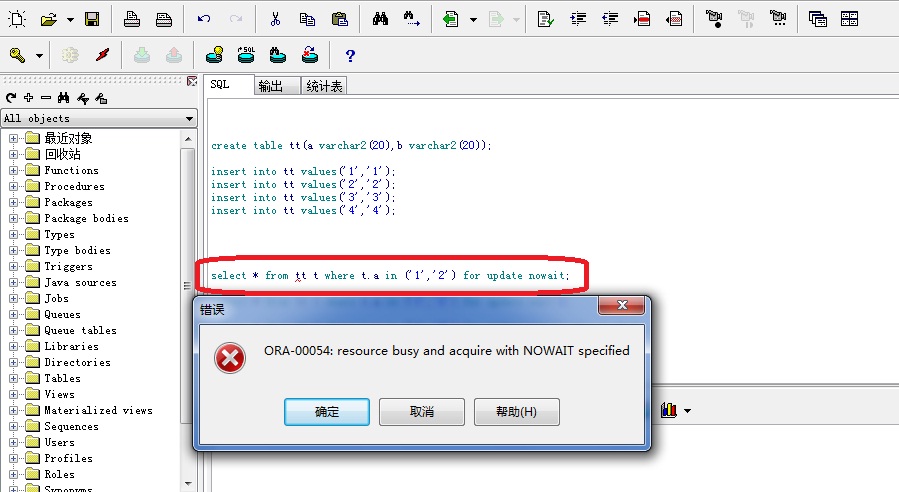Click the SQL database icon
The width and height of the screenshot is (899, 492).
point(246,56)
